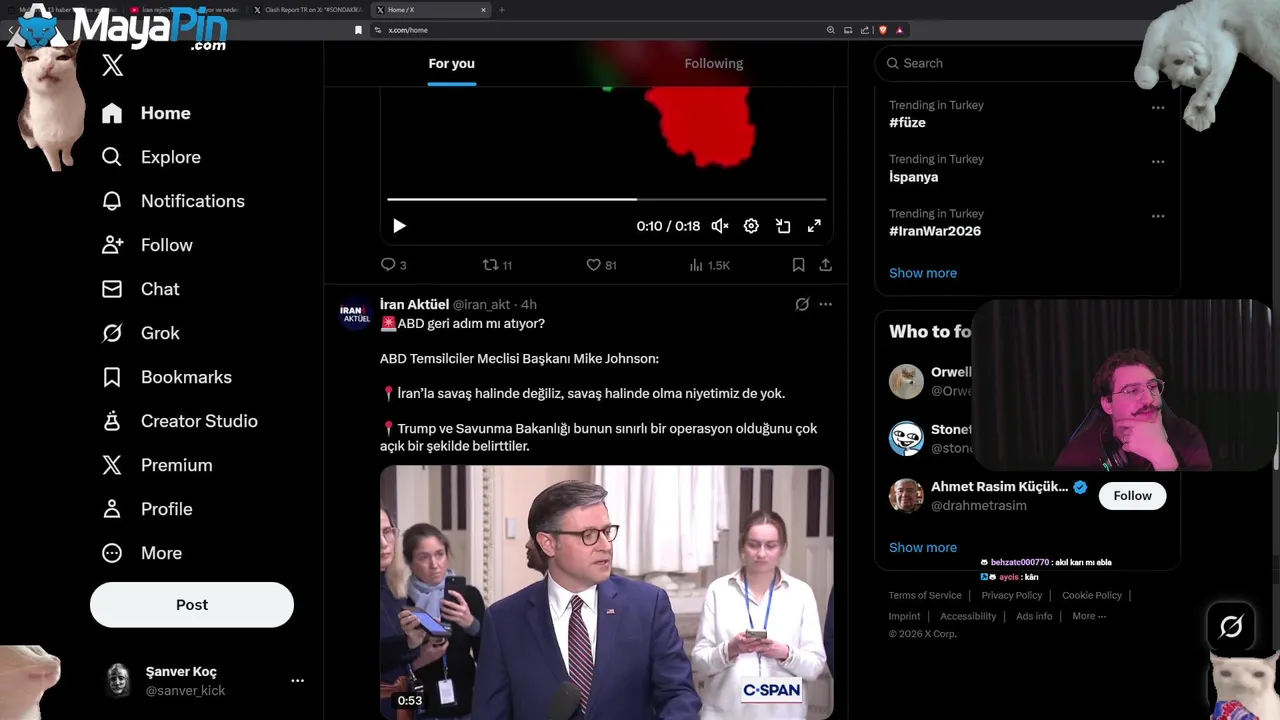
Task: Seek on the video progress bar
Action: (x=607, y=199)
